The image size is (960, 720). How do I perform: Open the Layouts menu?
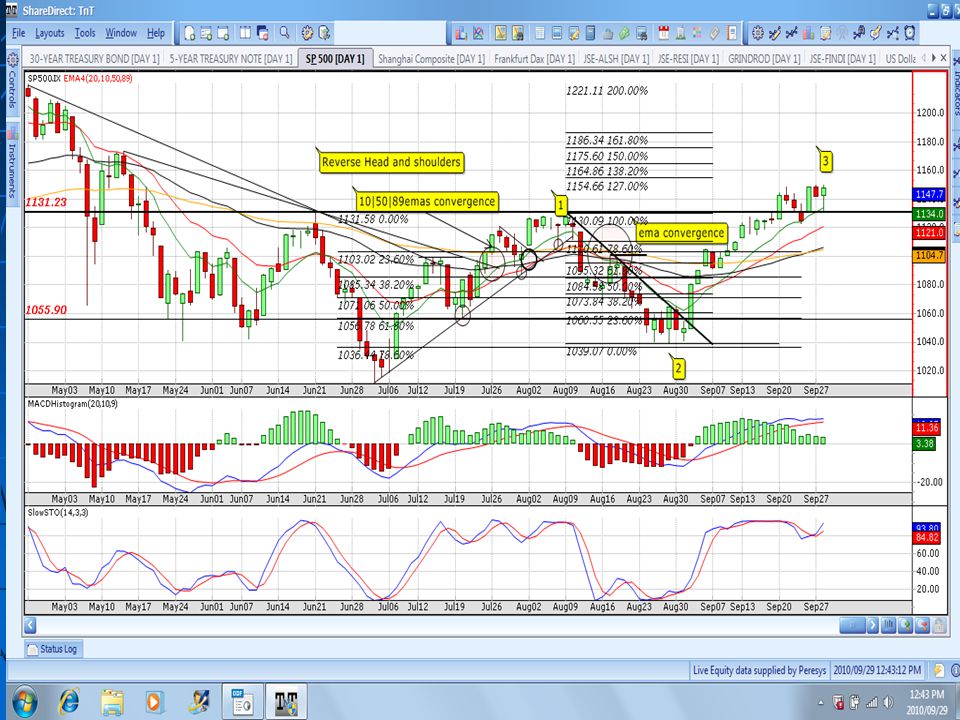50,33
